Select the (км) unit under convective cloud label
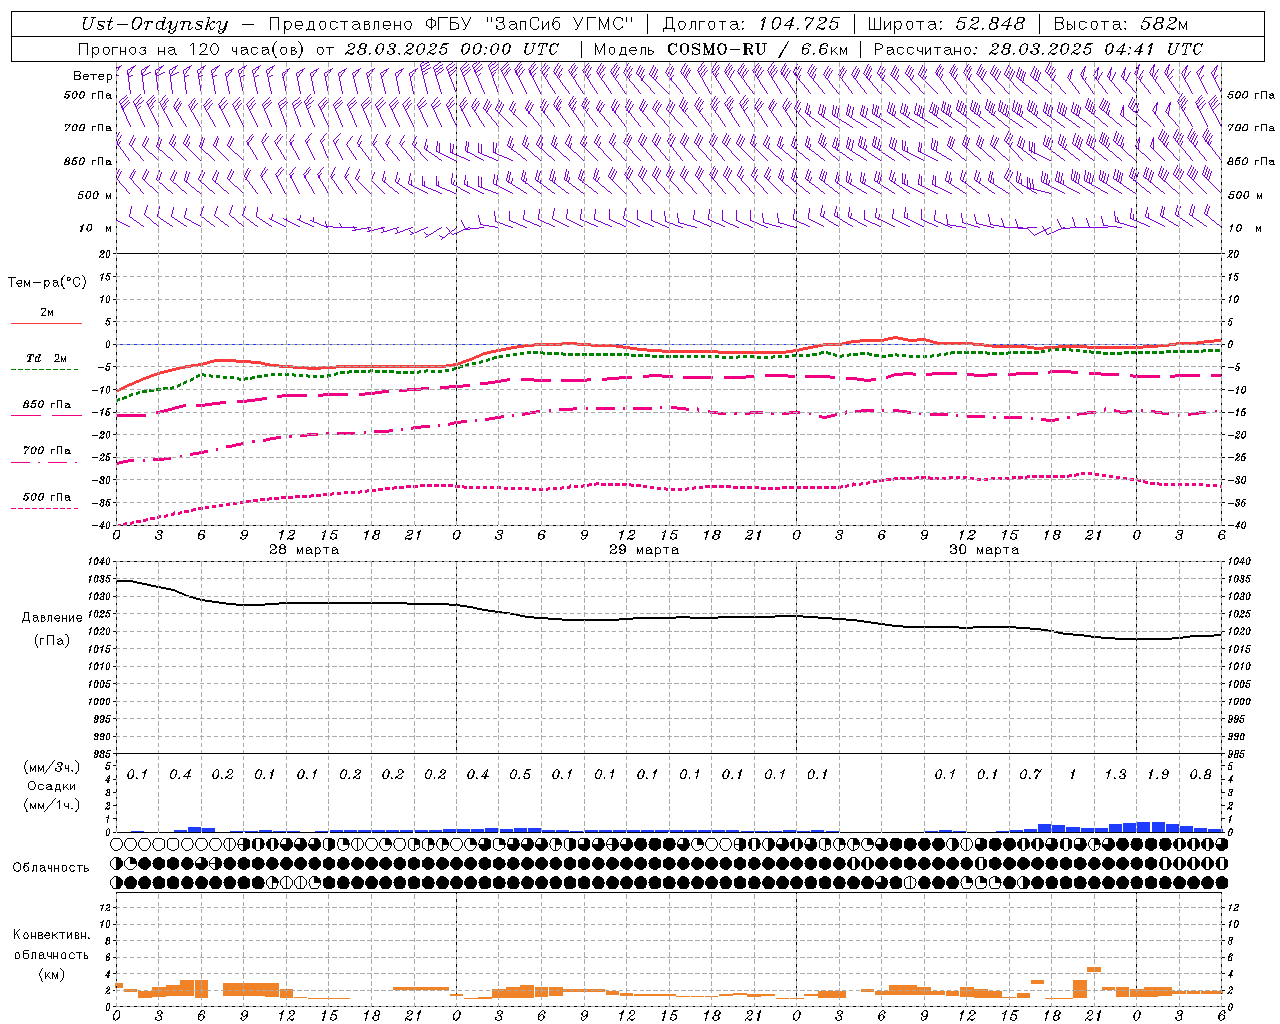Image resolution: width=1280 pixels, height=1024 pixels. click(51, 973)
